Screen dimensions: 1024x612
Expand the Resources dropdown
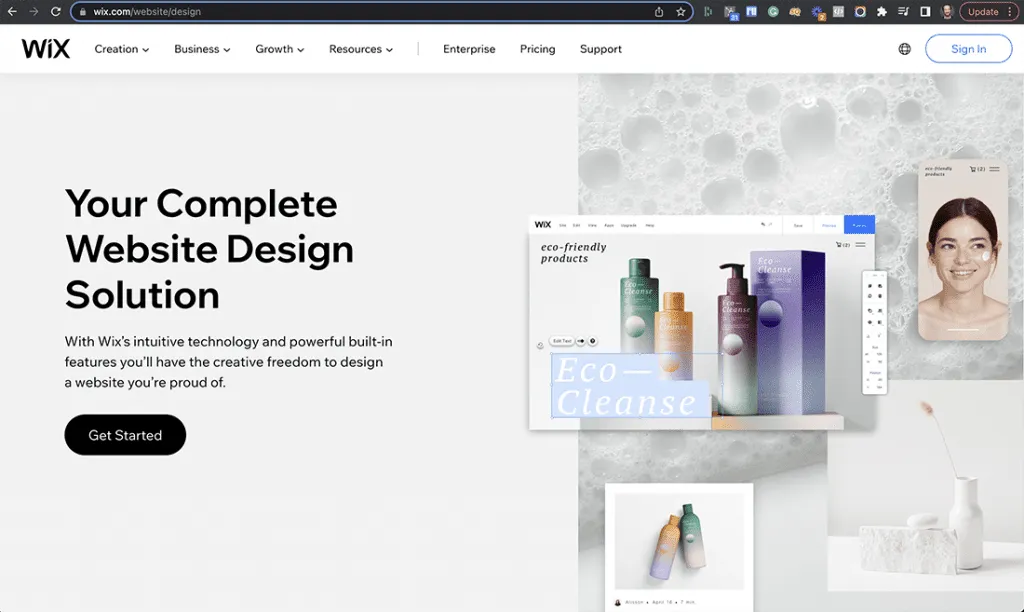360,48
